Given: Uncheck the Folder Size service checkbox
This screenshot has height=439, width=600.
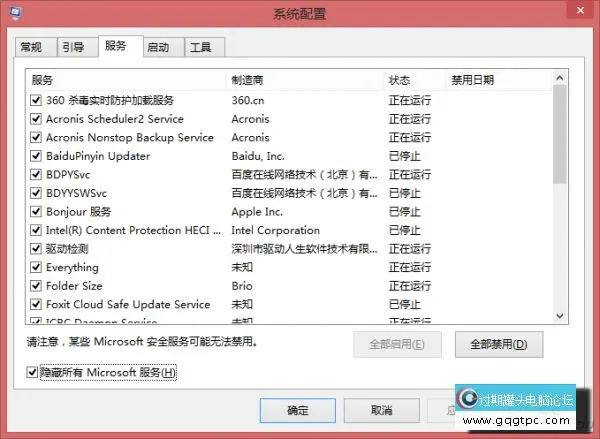Looking at the screenshot, I should 36,286.
